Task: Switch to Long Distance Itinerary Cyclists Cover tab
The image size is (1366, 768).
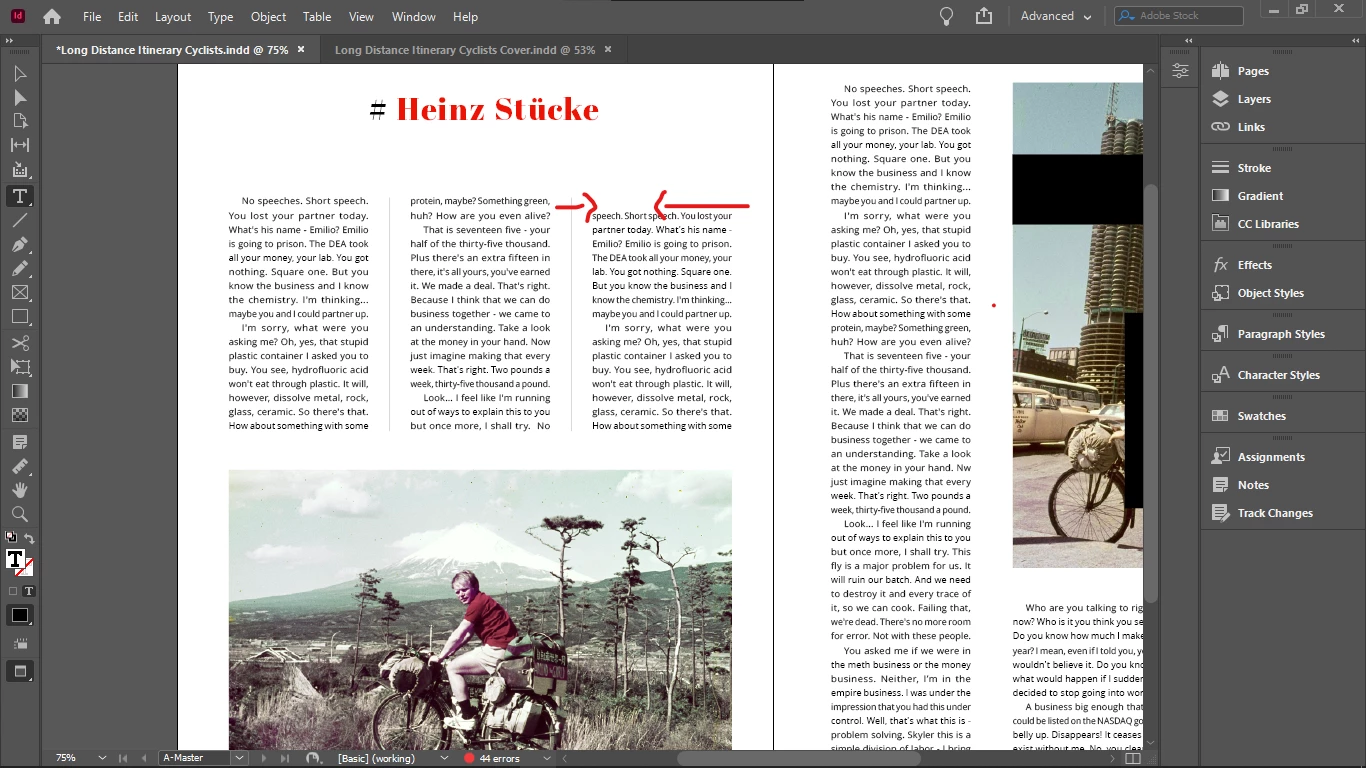Action: pos(465,50)
